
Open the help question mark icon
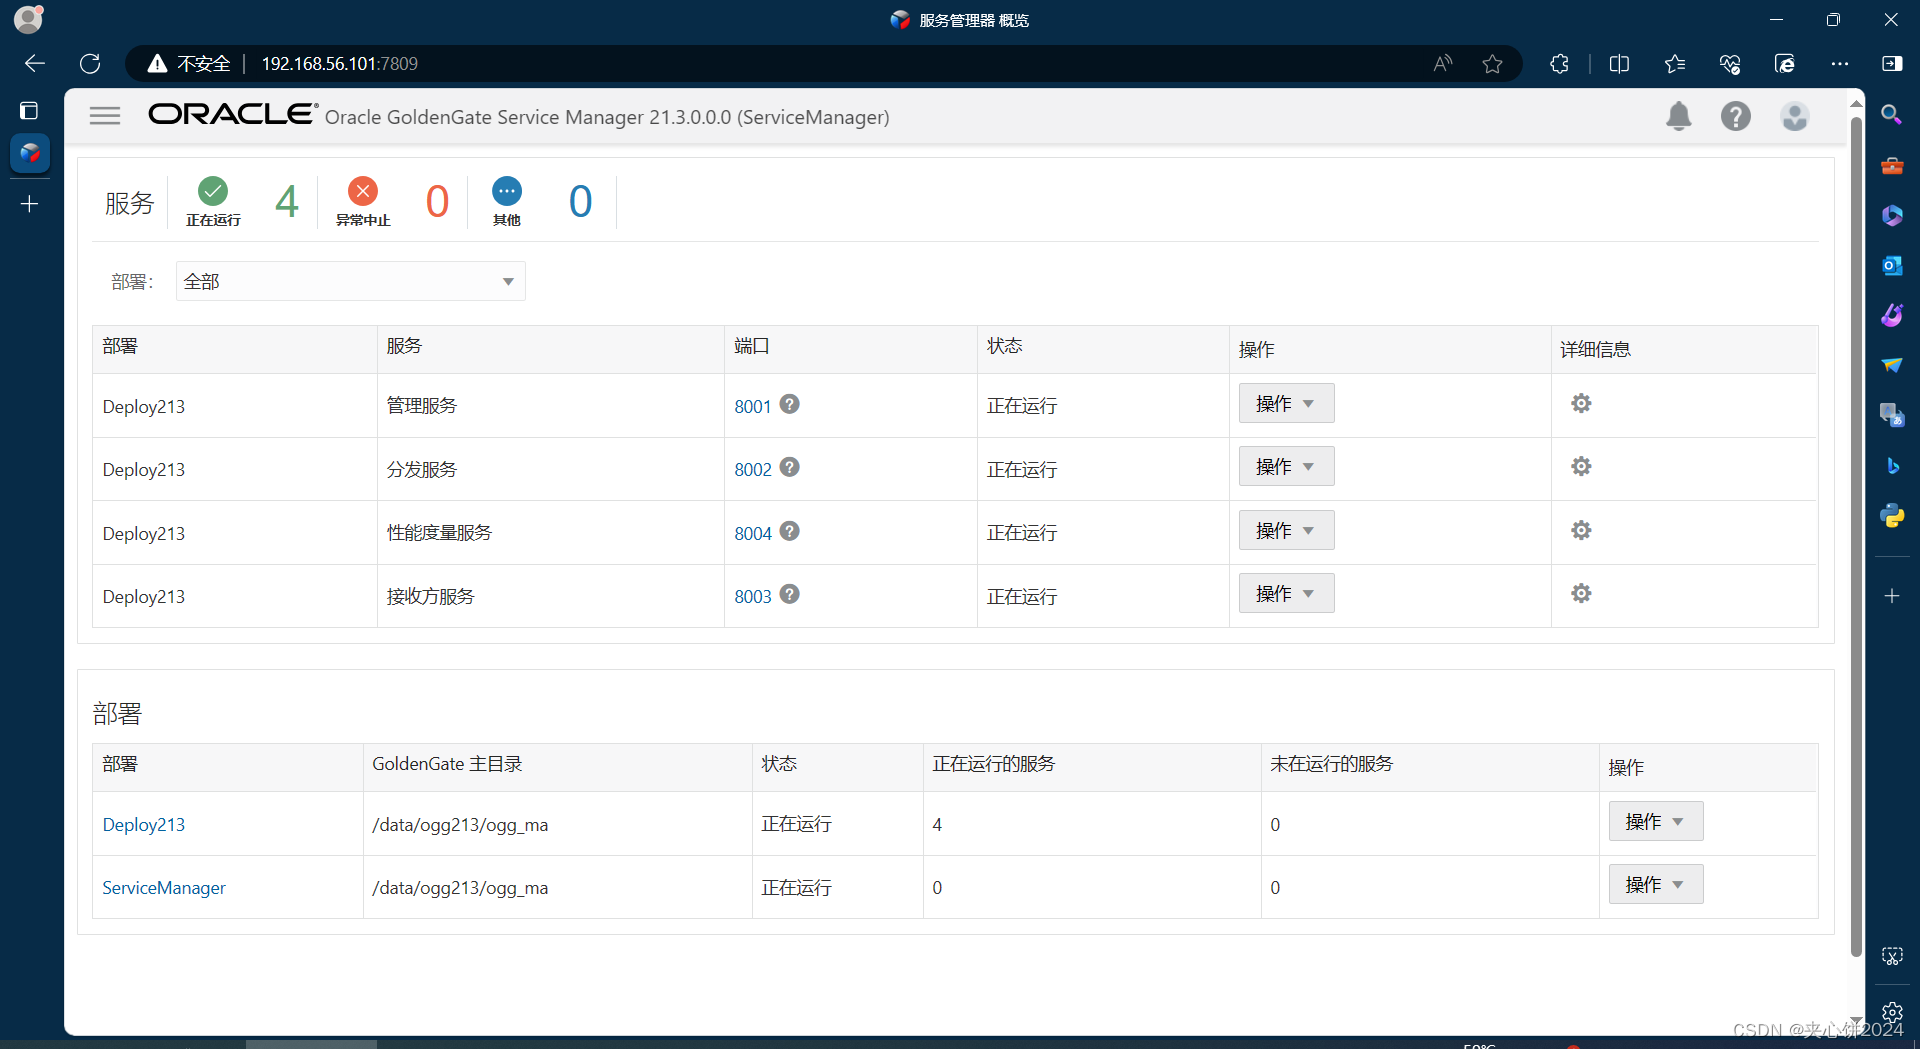coord(1736,117)
